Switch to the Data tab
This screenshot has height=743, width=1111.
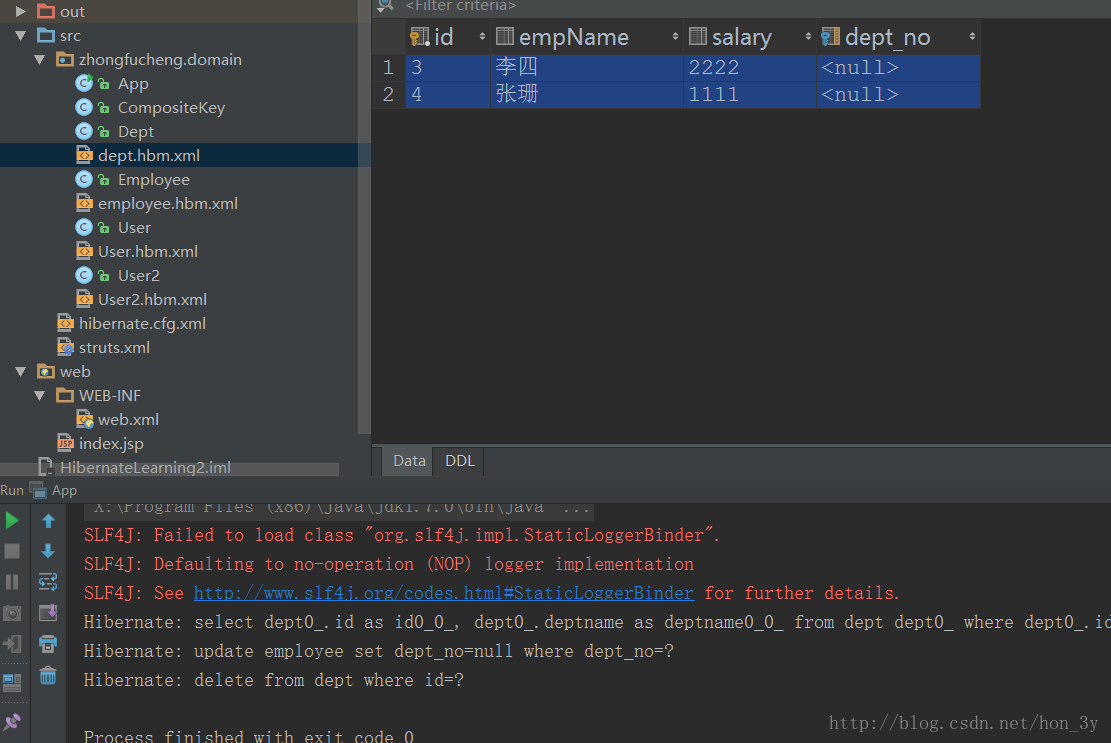pyautogui.click(x=409, y=461)
